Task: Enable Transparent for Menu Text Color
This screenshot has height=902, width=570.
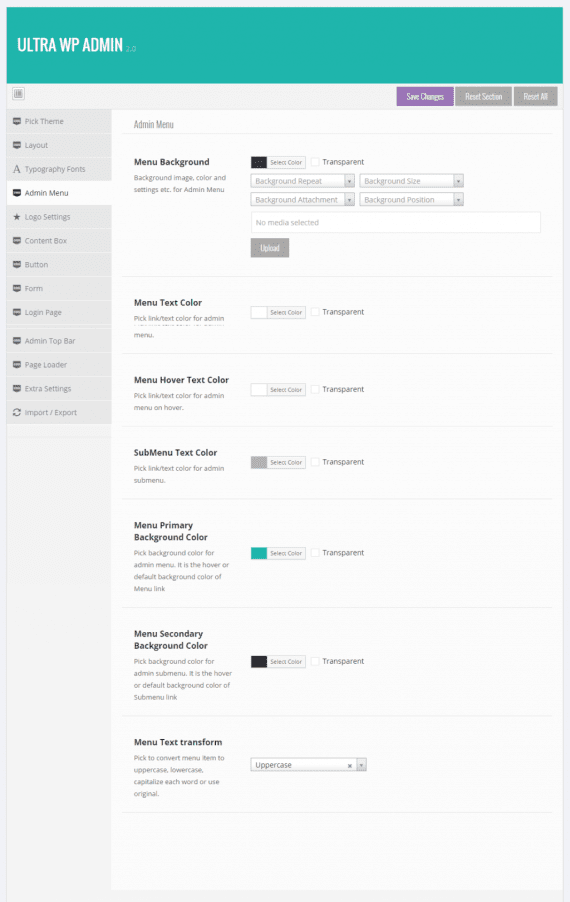Action: 315,312
